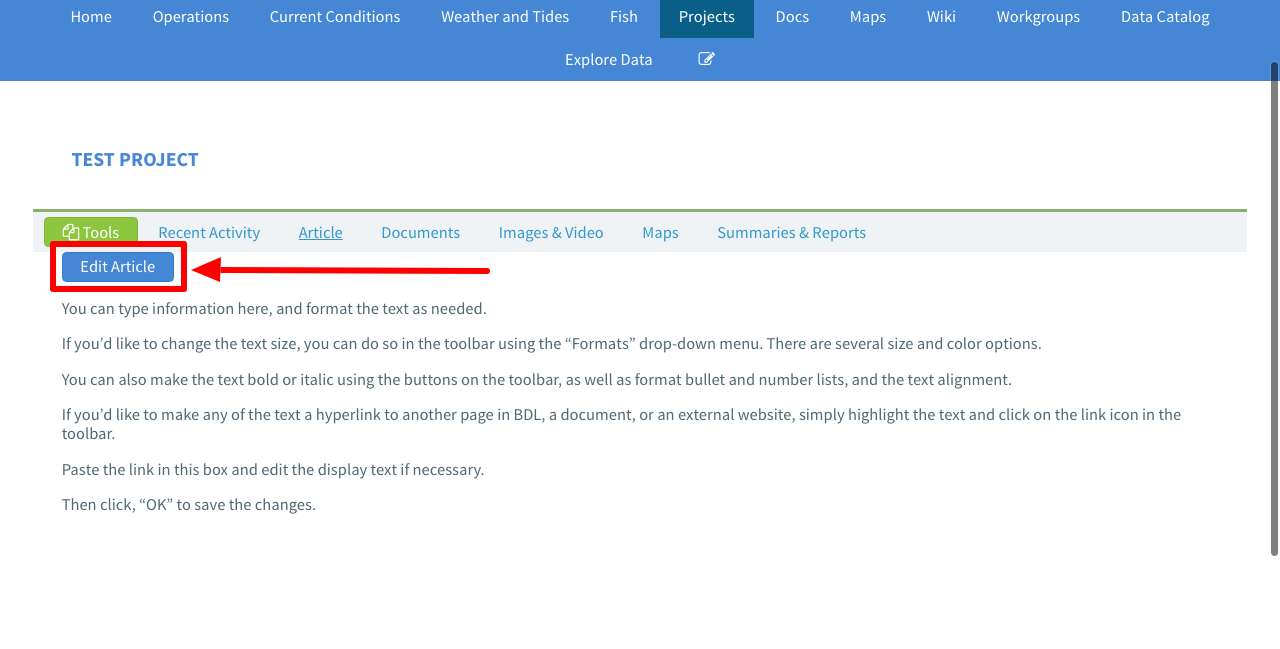The height and width of the screenshot is (649, 1280).
Task: Open Weather and Tides menu
Action: [505, 17]
